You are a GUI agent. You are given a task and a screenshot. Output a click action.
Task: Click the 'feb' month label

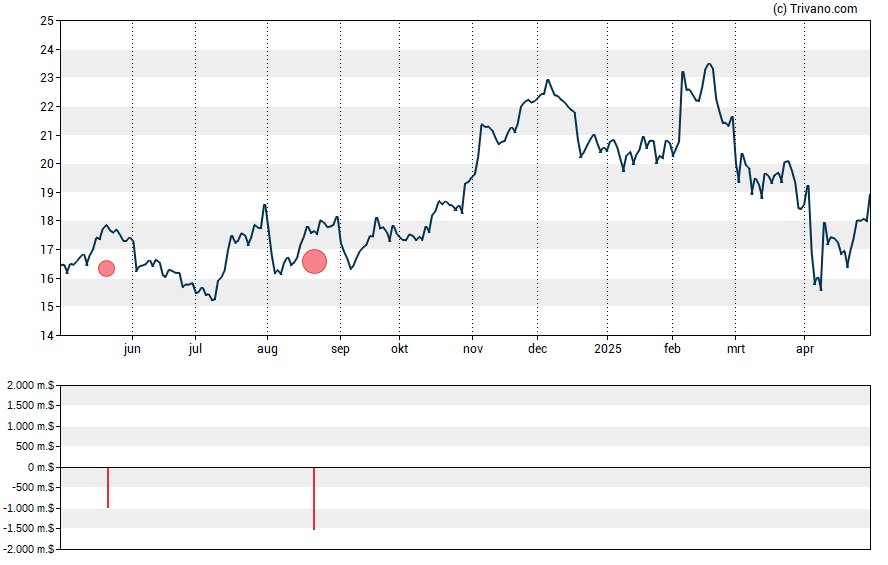[x=672, y=348]
